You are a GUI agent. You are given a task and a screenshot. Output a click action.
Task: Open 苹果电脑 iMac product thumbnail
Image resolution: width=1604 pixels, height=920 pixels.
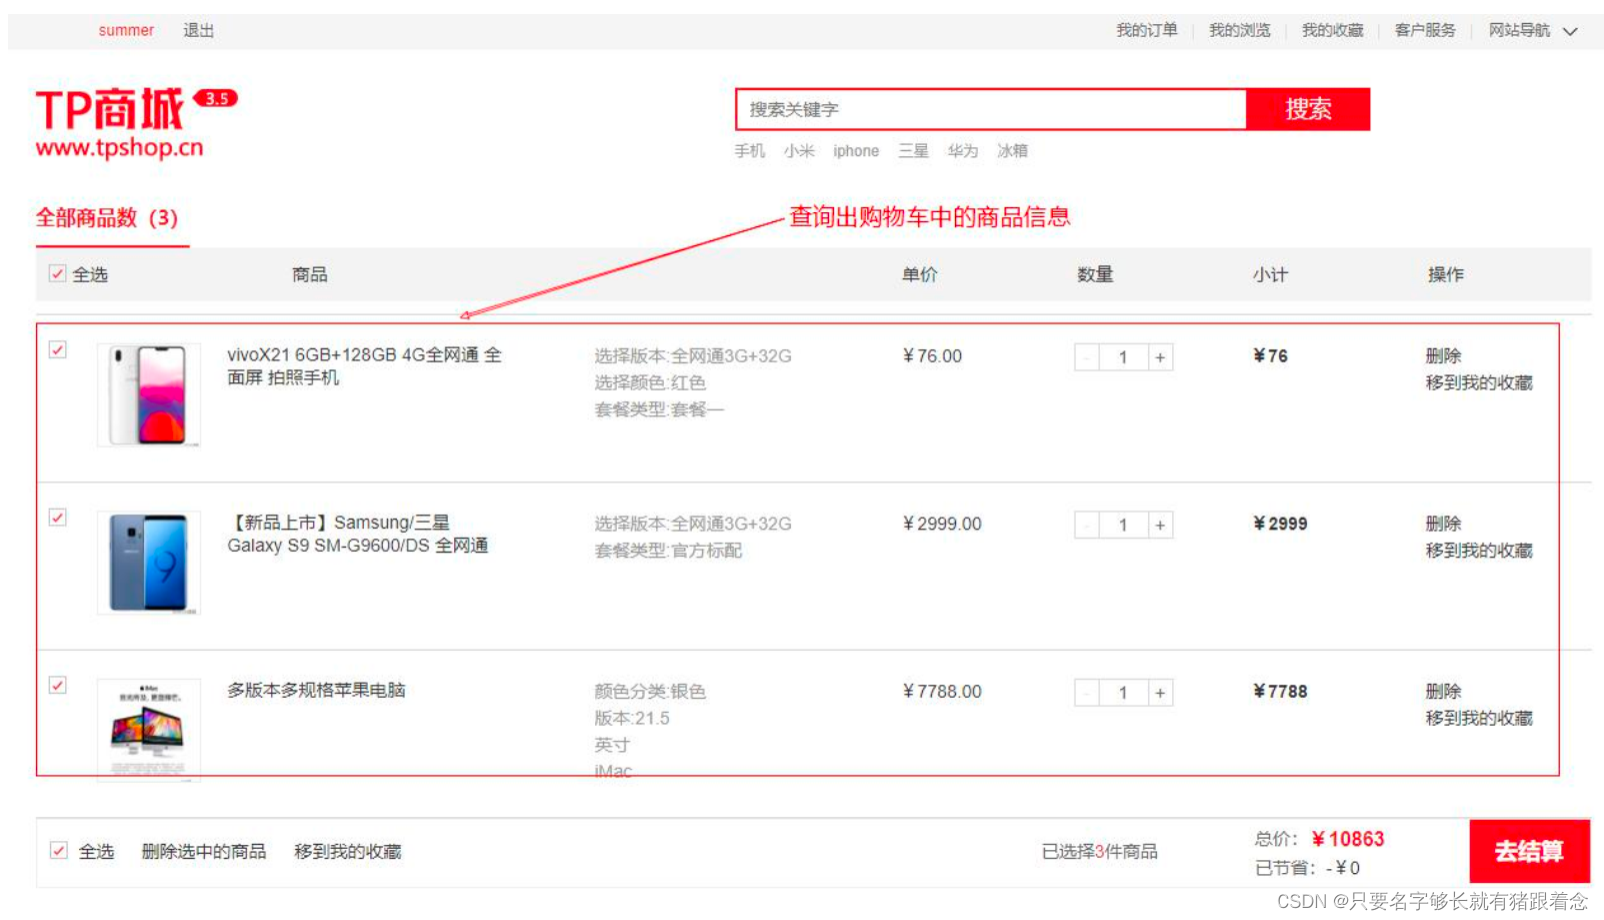149,729
